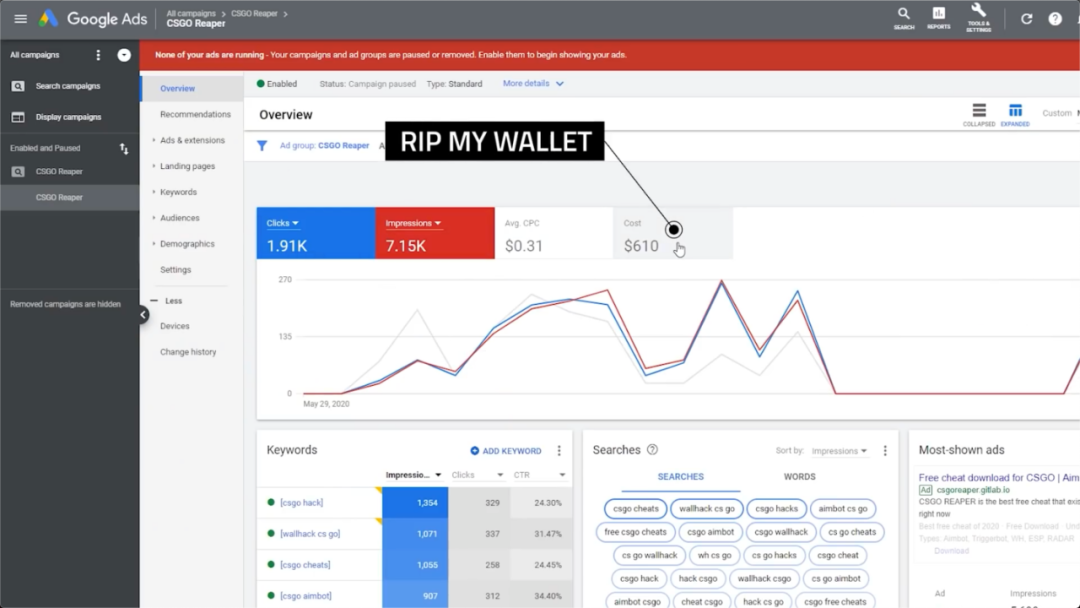Viewport: 1080px width, 608px height.
Task: Open 'Free cheat download for CSGO' ad link
Action: click(x=999, y=477)
